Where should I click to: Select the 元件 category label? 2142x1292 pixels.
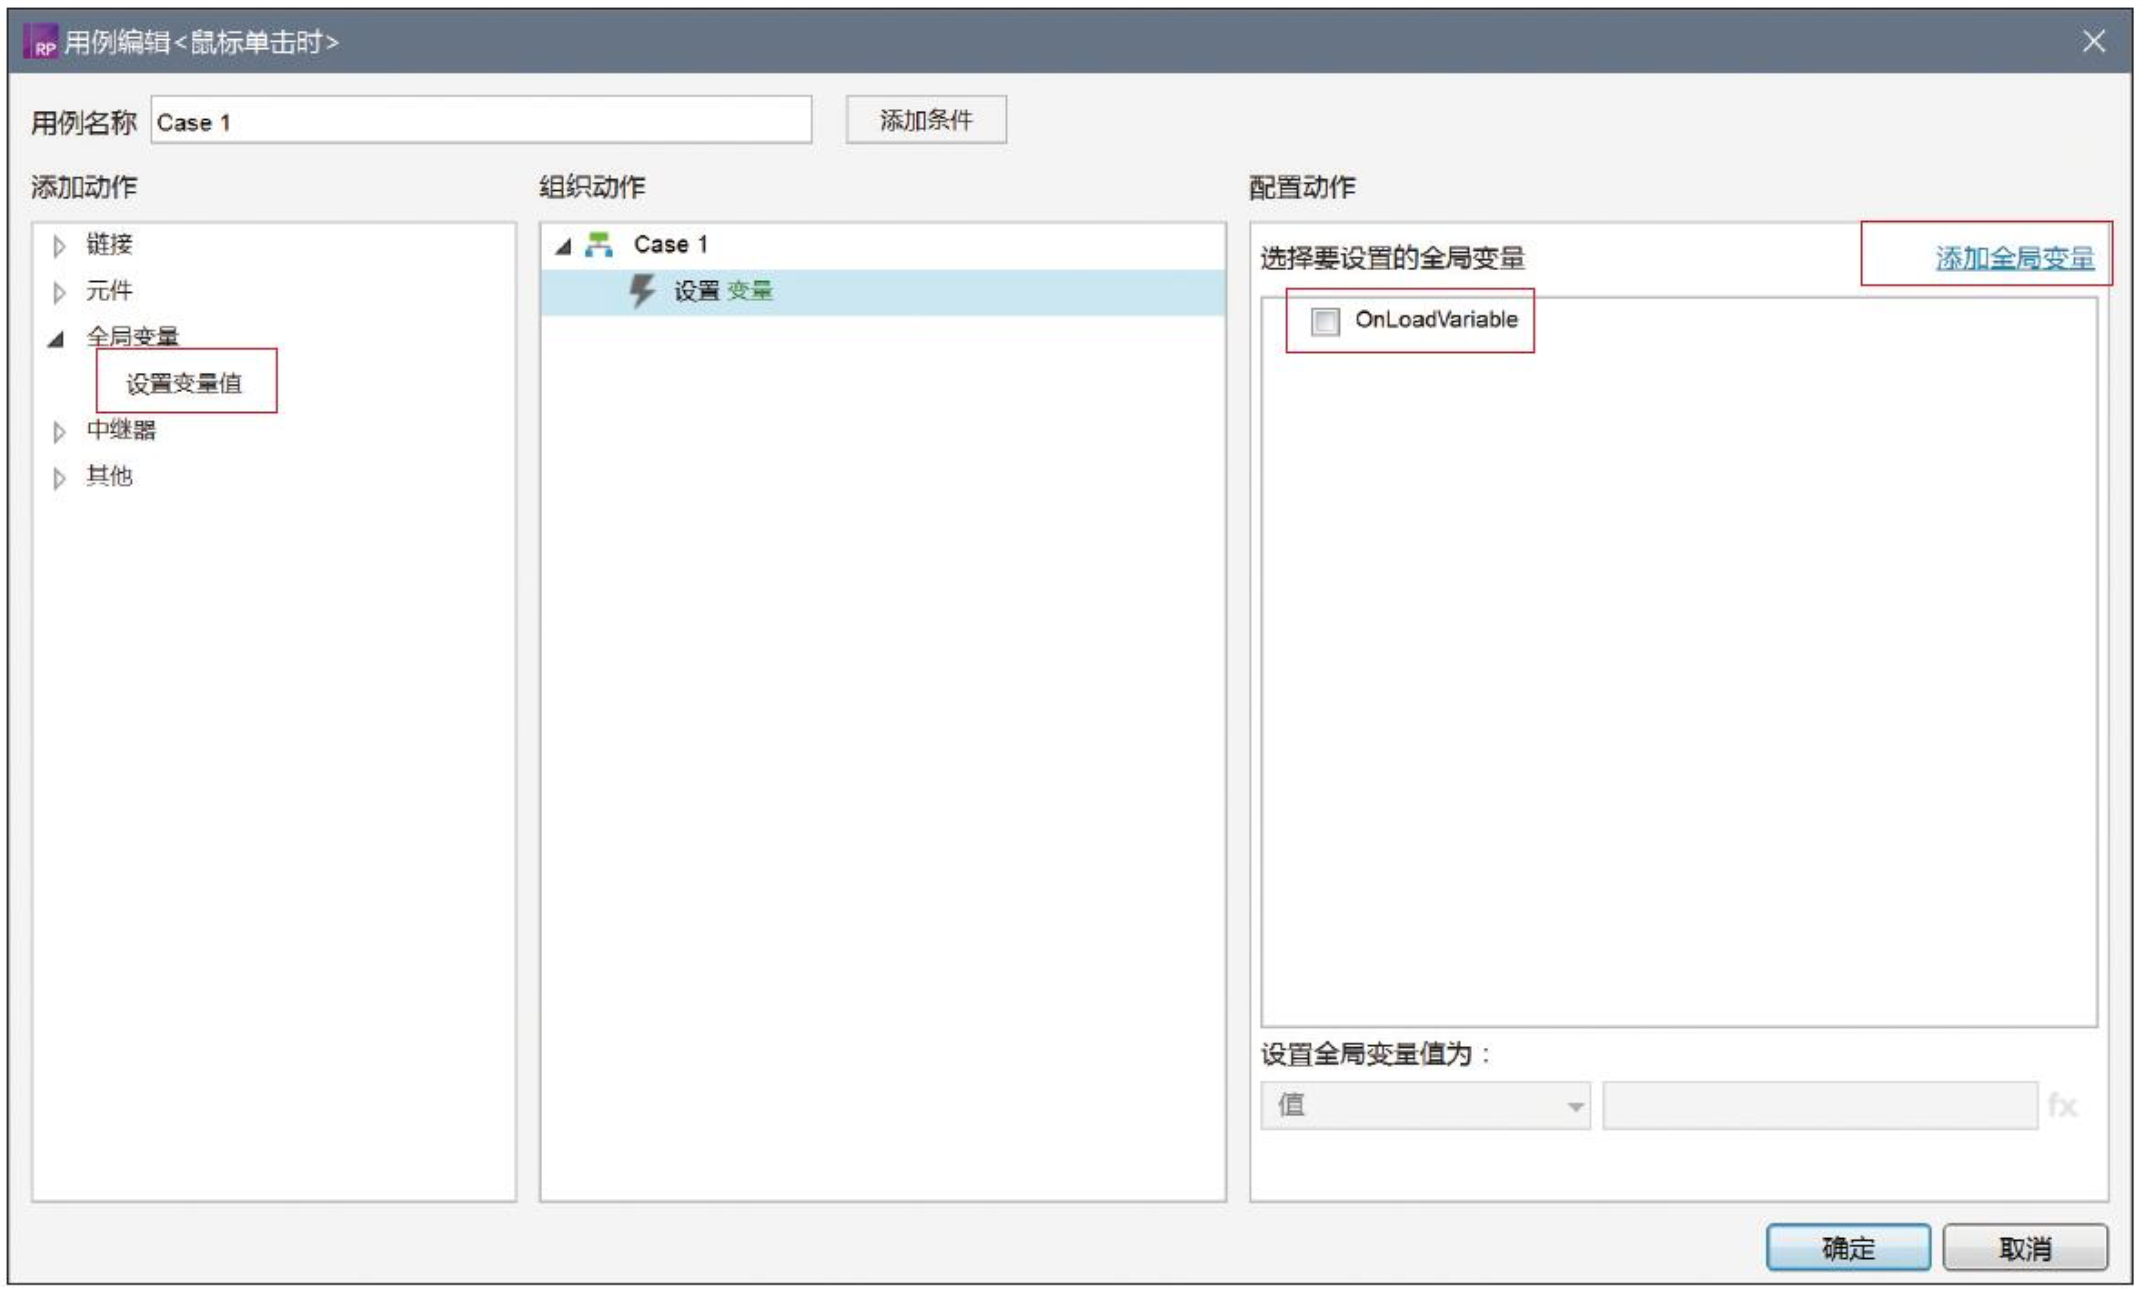point(109,290)
